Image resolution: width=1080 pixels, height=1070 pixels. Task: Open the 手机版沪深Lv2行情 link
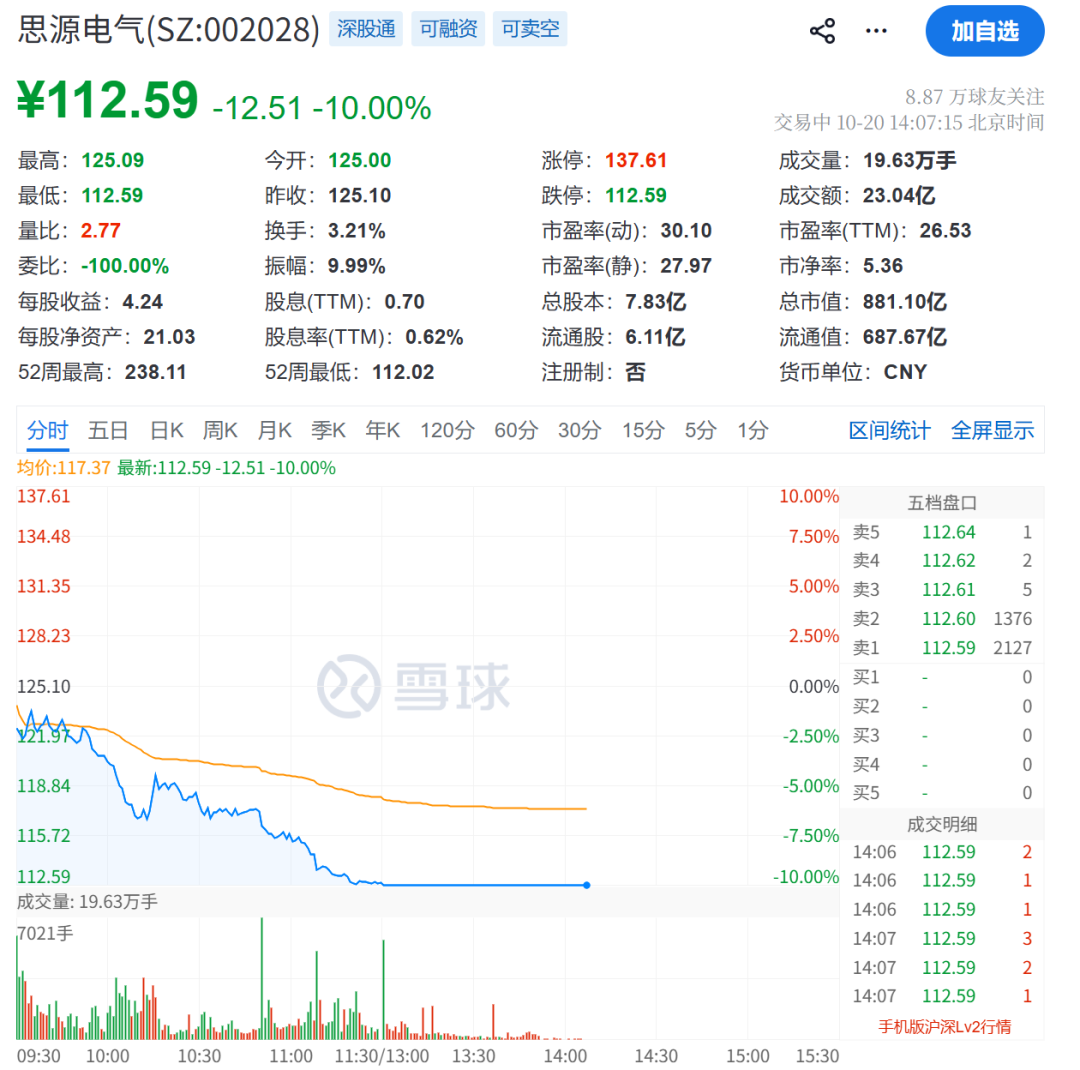944,1027
